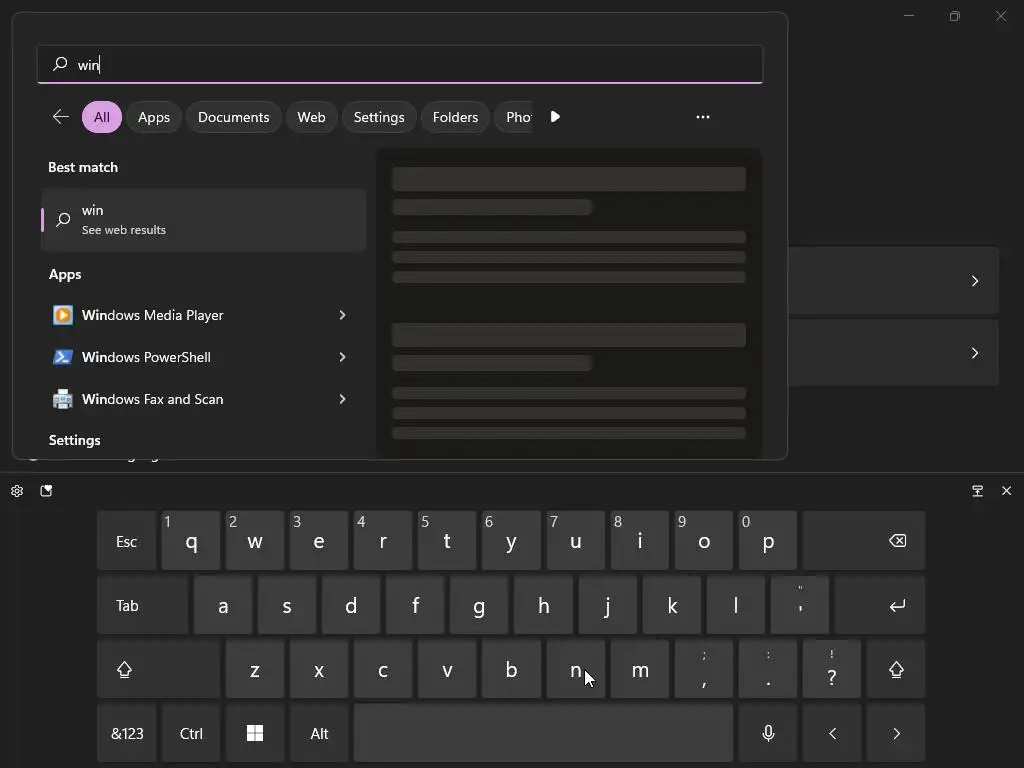Tap the Alt key

(319, 733)
